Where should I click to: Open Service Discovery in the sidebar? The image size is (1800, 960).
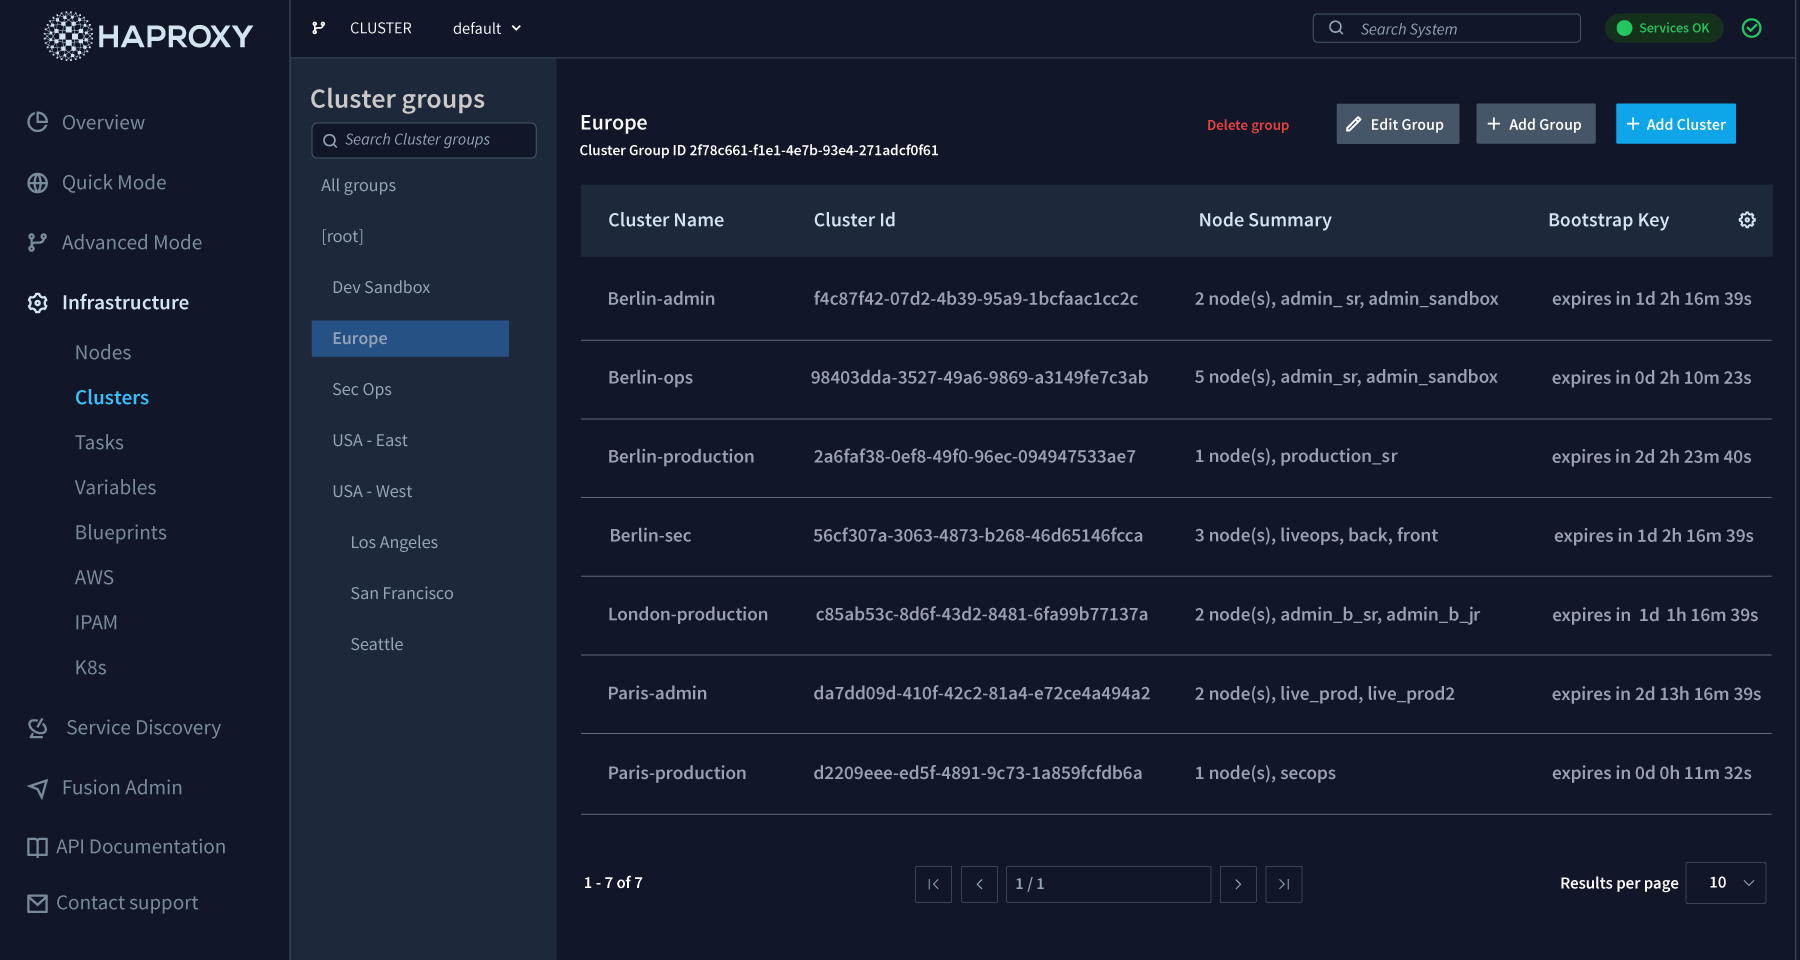(x=142, y=727)
